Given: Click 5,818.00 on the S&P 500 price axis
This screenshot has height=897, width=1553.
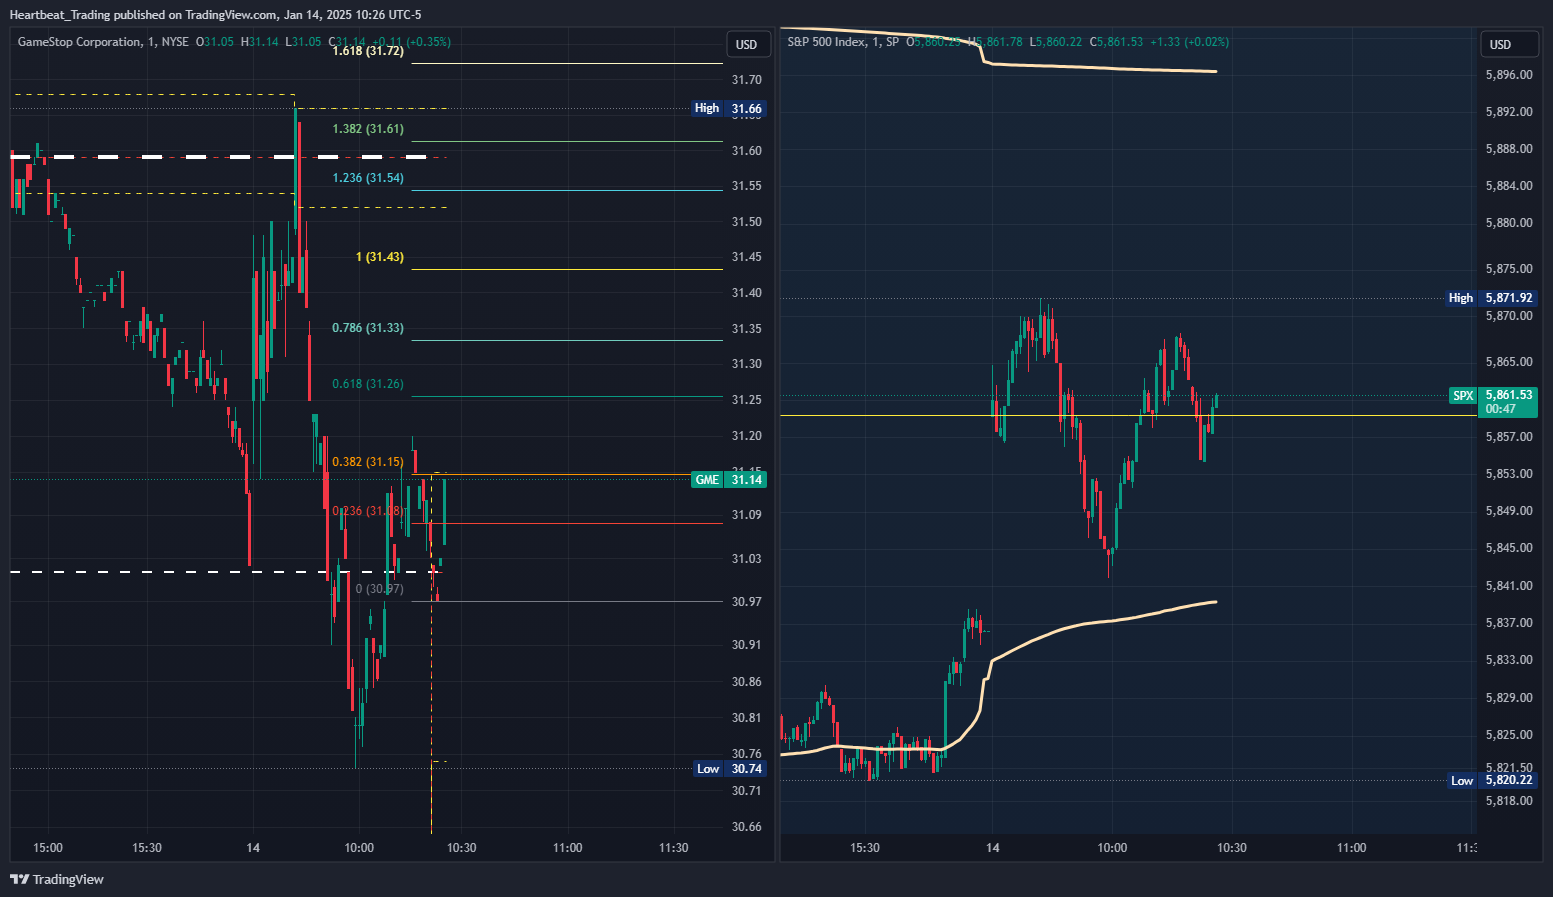Looking at the screenshot, I should (x=1509, y=801).
